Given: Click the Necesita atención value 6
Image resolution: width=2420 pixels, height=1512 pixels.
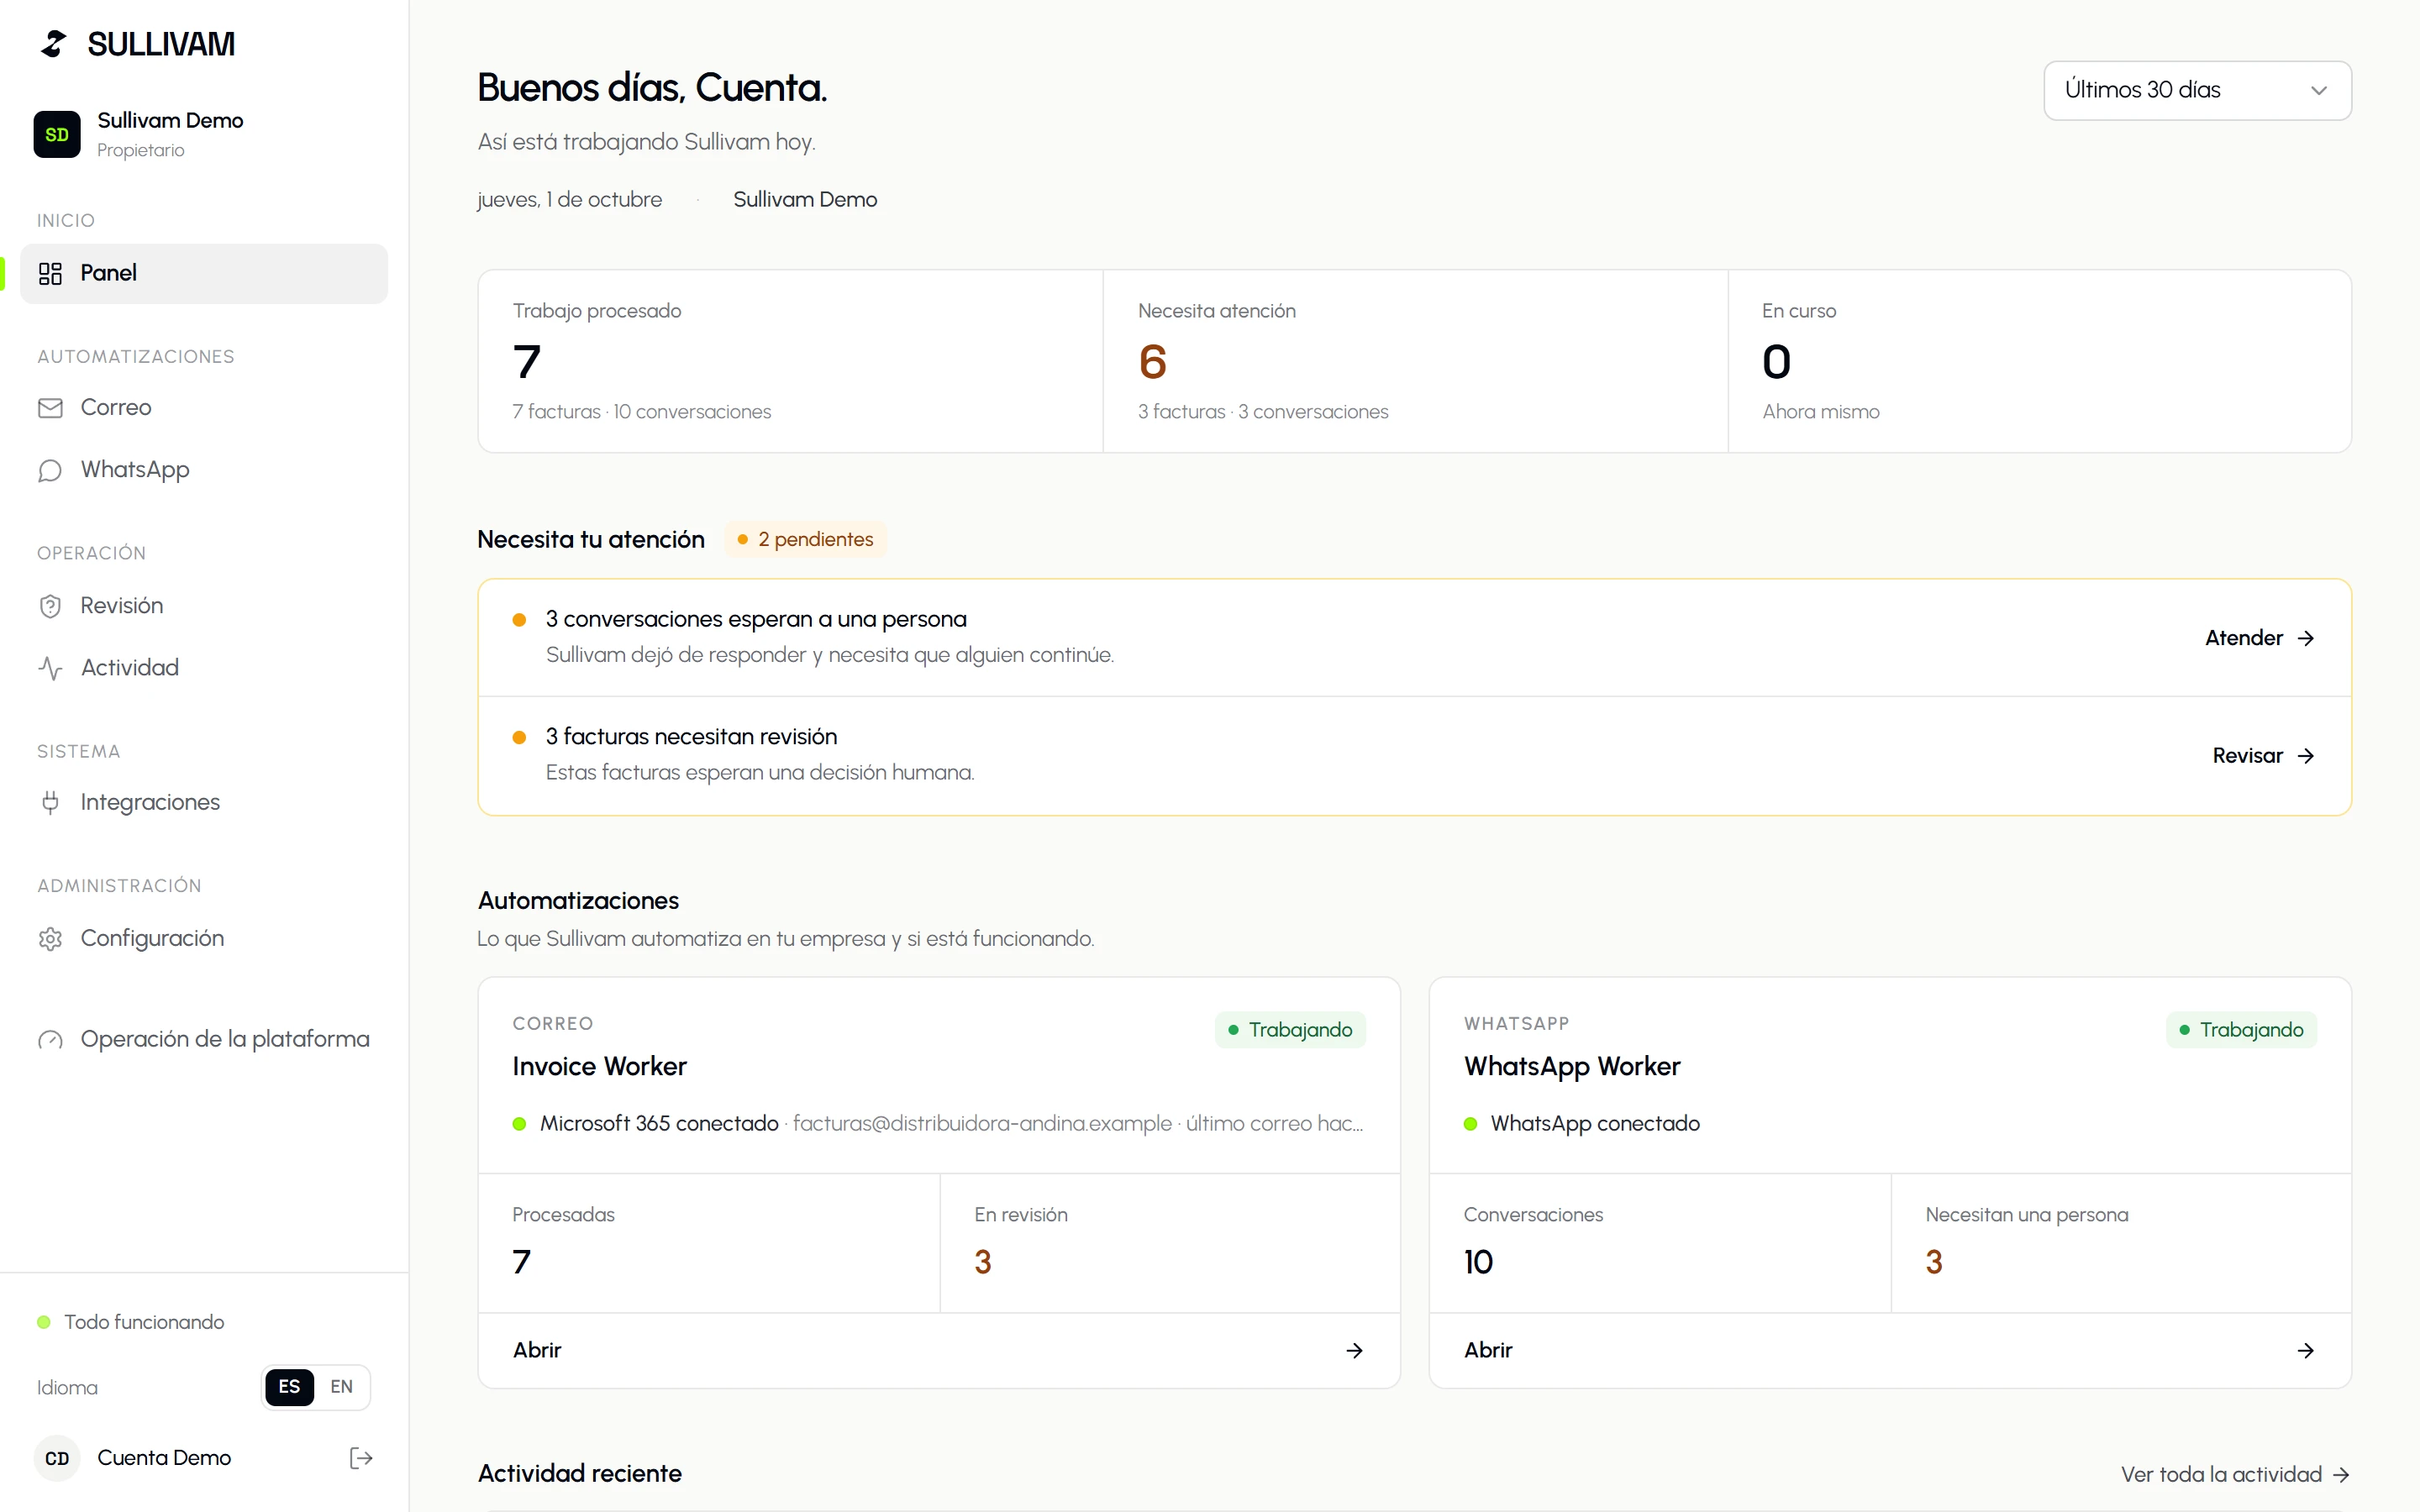Looking at the screenshot, I should pyautogui.click(x=1152, y=362).
